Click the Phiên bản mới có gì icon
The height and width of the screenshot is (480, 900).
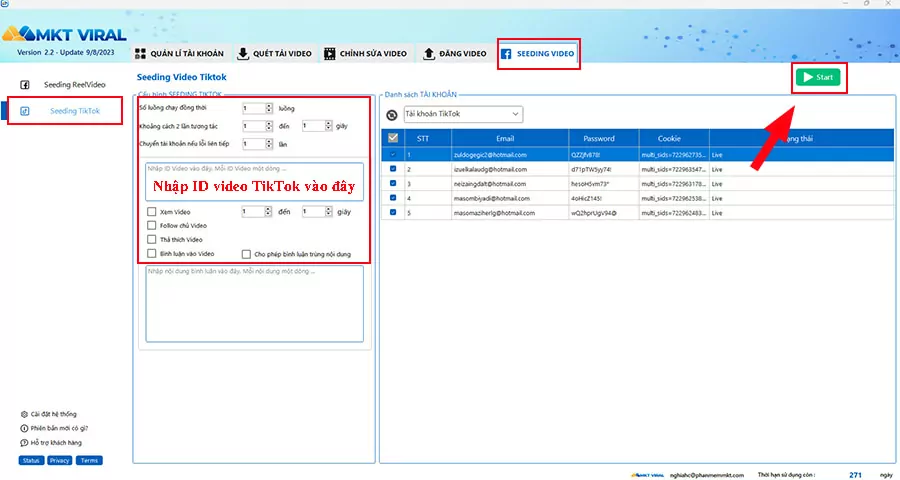pos(24,428)
